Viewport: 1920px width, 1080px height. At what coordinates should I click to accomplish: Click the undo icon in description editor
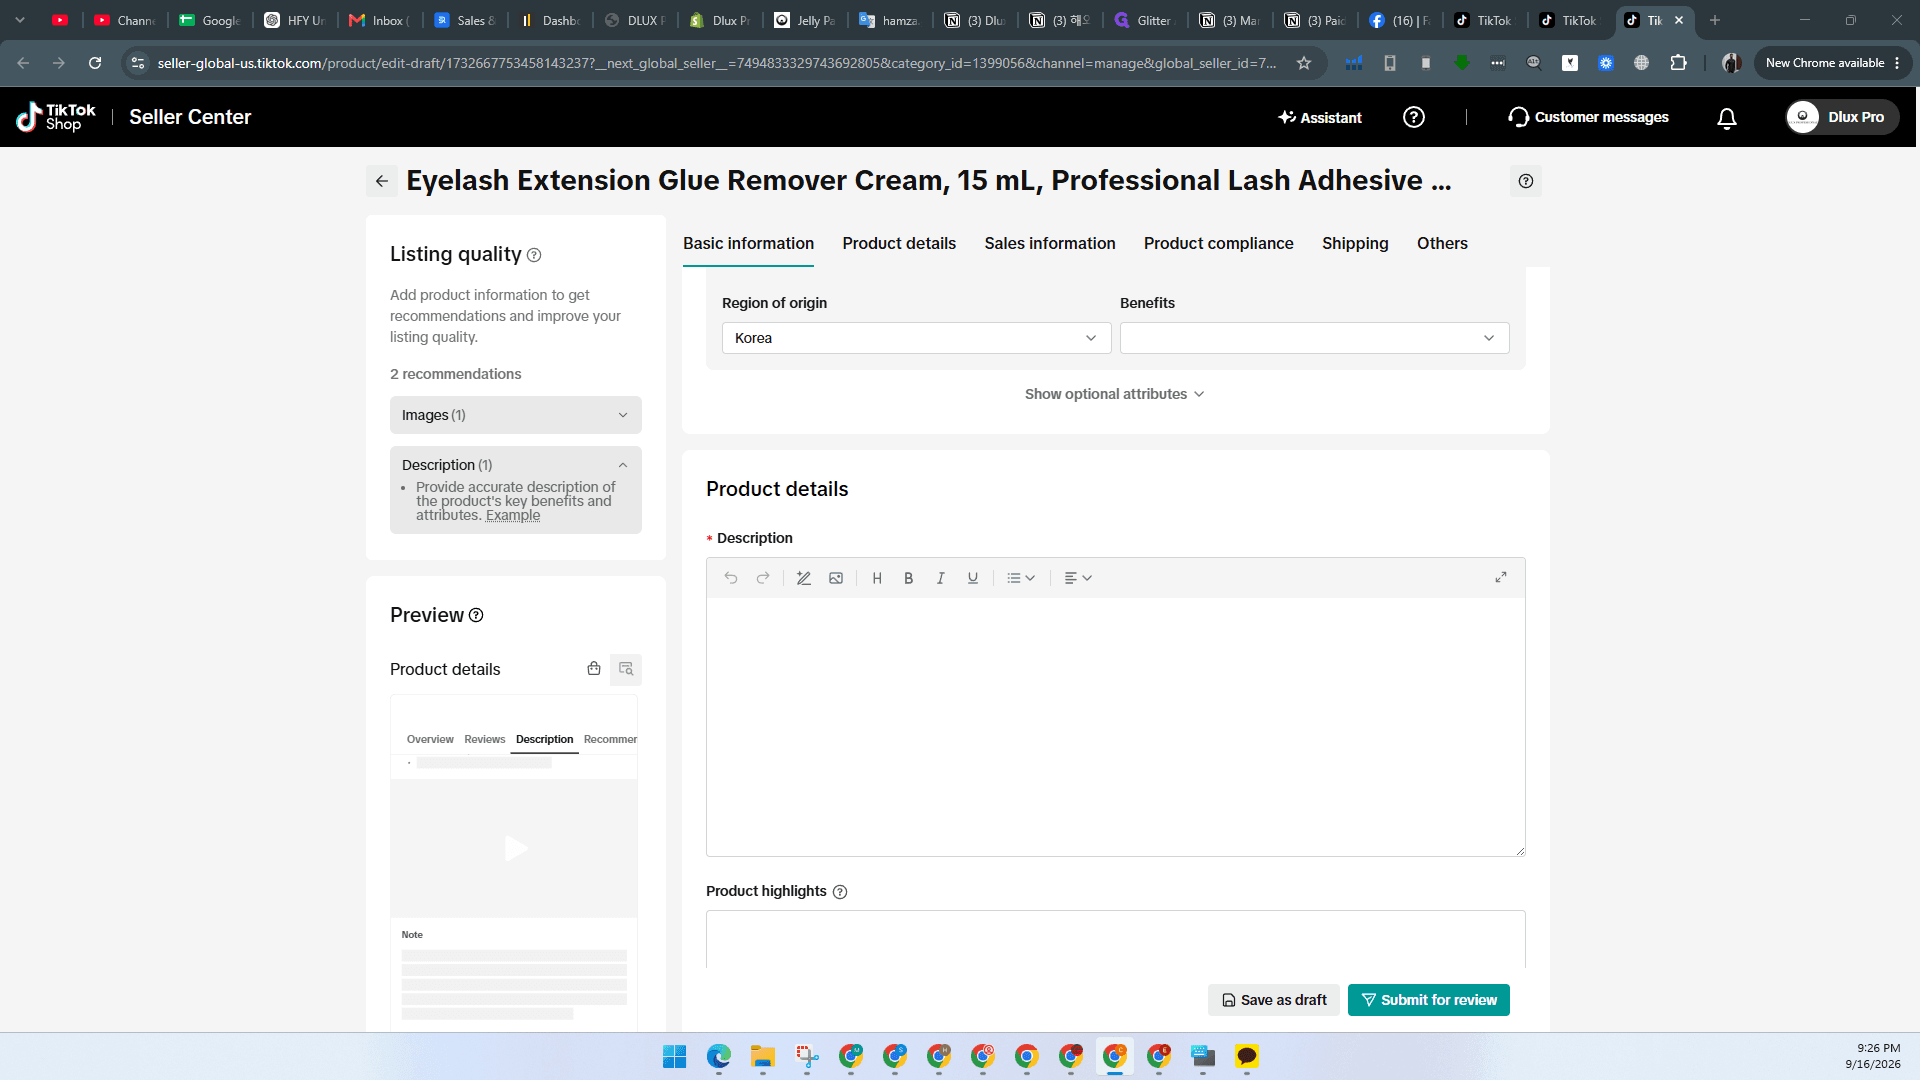point(731,578)
